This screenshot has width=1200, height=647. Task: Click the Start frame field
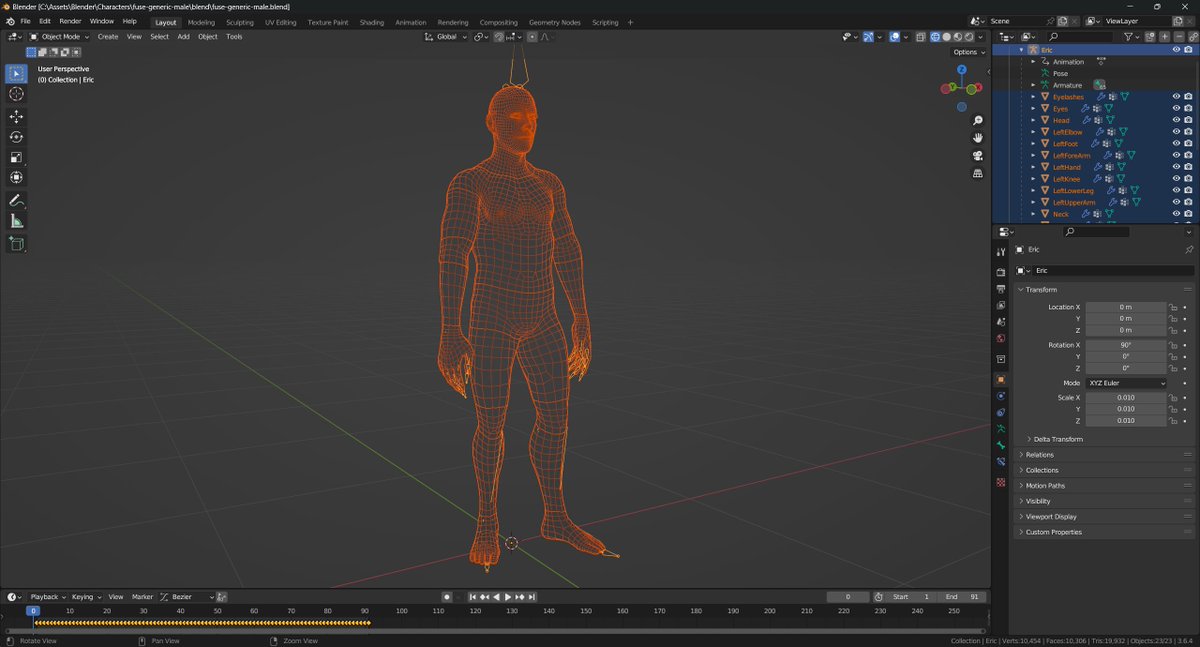tap(912, 597)
